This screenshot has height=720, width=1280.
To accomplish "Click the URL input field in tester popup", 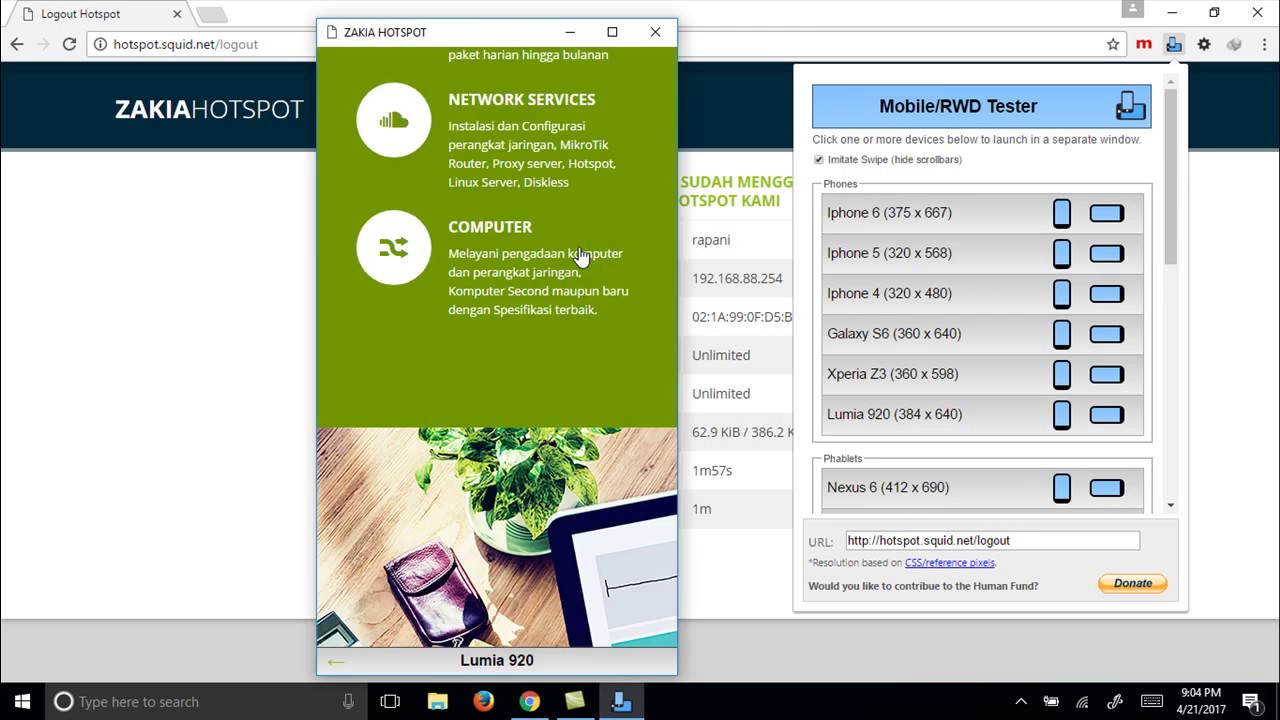I will (x=992, y=540).
